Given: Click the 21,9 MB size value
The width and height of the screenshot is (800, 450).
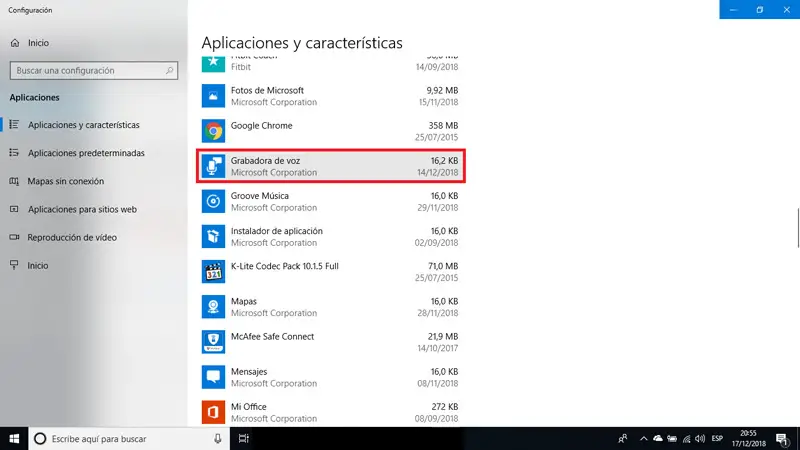Looking at the screenshot, I should [443, 337].
